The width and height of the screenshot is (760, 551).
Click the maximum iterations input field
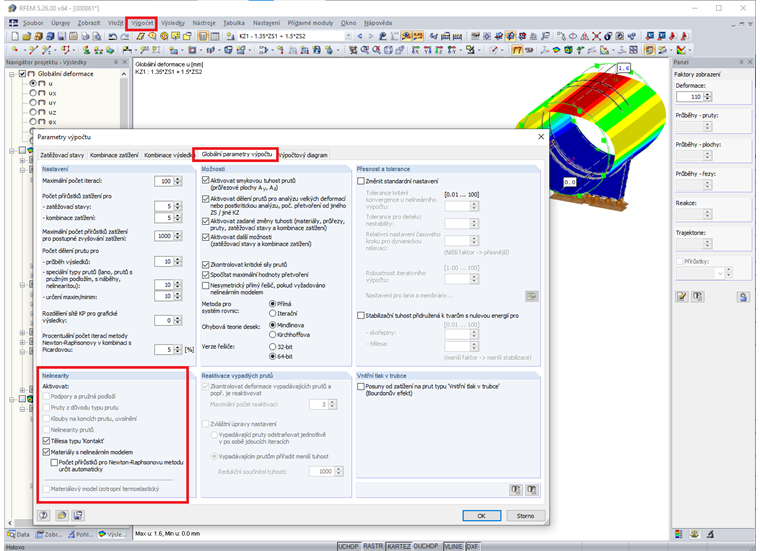[164, 181]
